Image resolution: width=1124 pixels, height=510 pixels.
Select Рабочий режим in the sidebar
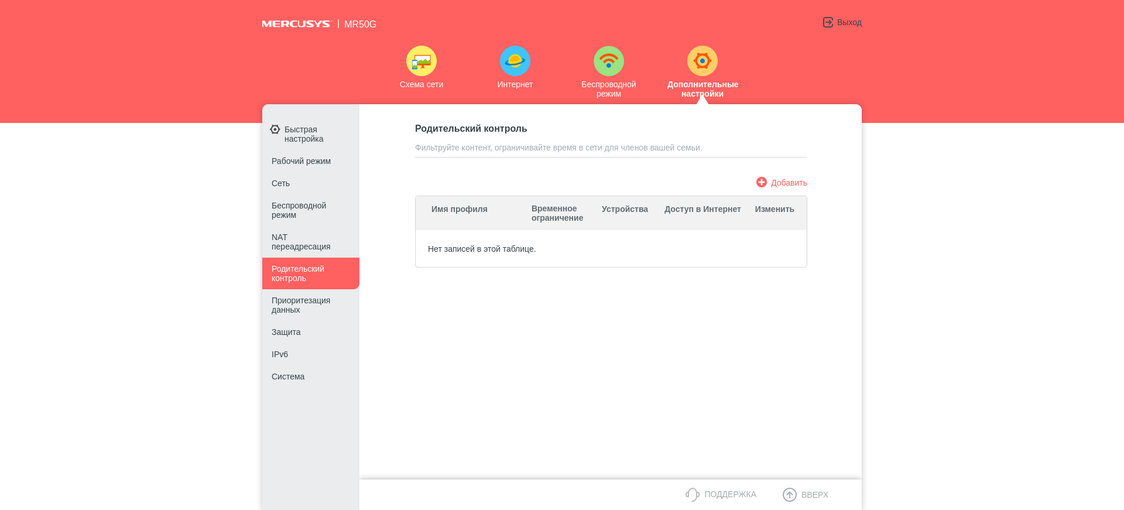click(301, 161)
